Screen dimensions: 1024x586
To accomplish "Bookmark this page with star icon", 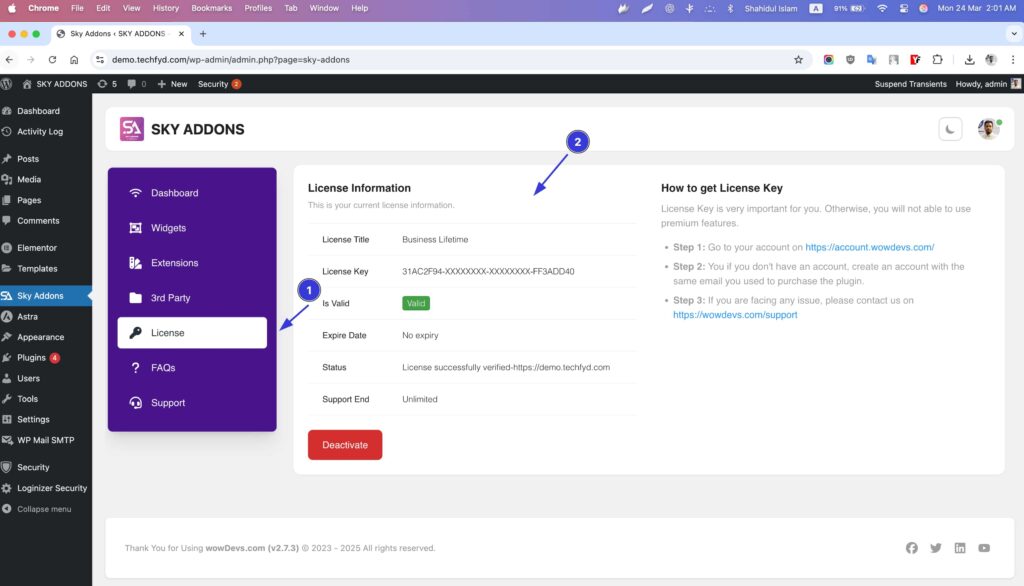I will 798,59.
